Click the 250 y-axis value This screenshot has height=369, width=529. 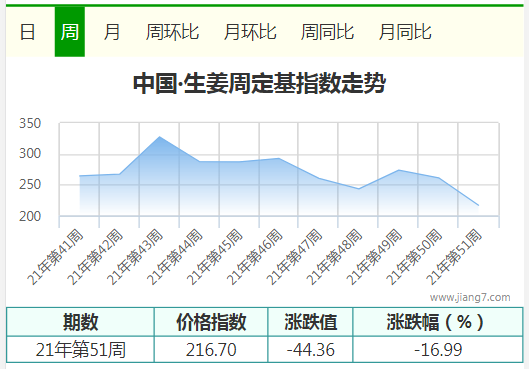point(30,185)
